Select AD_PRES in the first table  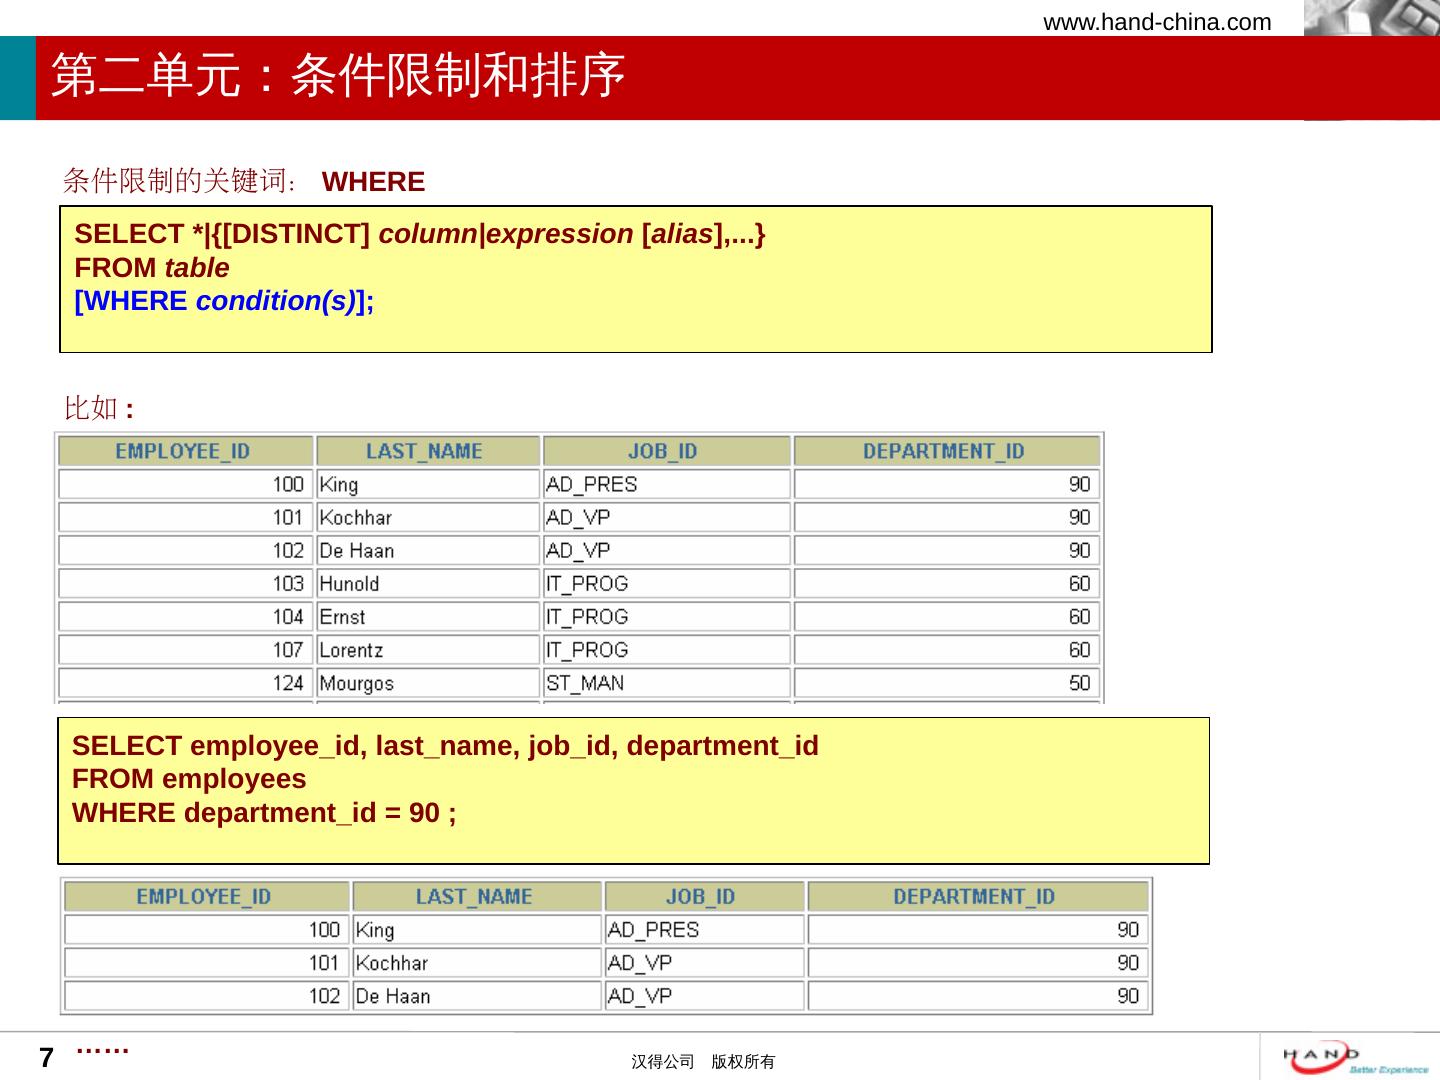tap(666, 485)
